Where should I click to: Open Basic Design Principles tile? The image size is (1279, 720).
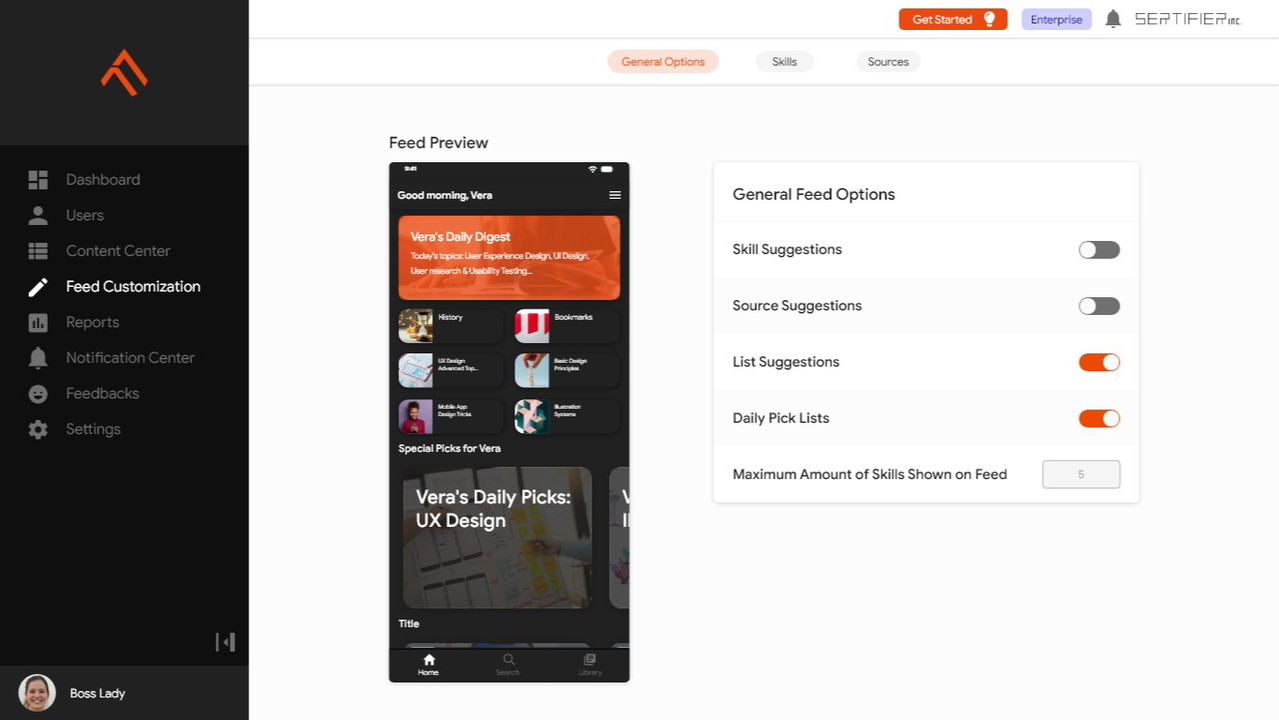click(567, 370)
